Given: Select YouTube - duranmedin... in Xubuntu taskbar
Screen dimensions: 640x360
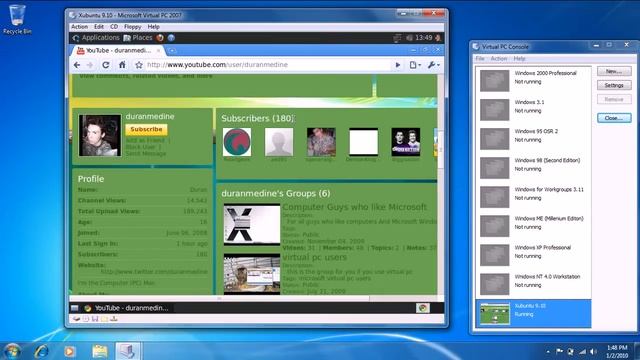Looking at the screenshot, I should (x=127, y=308).
